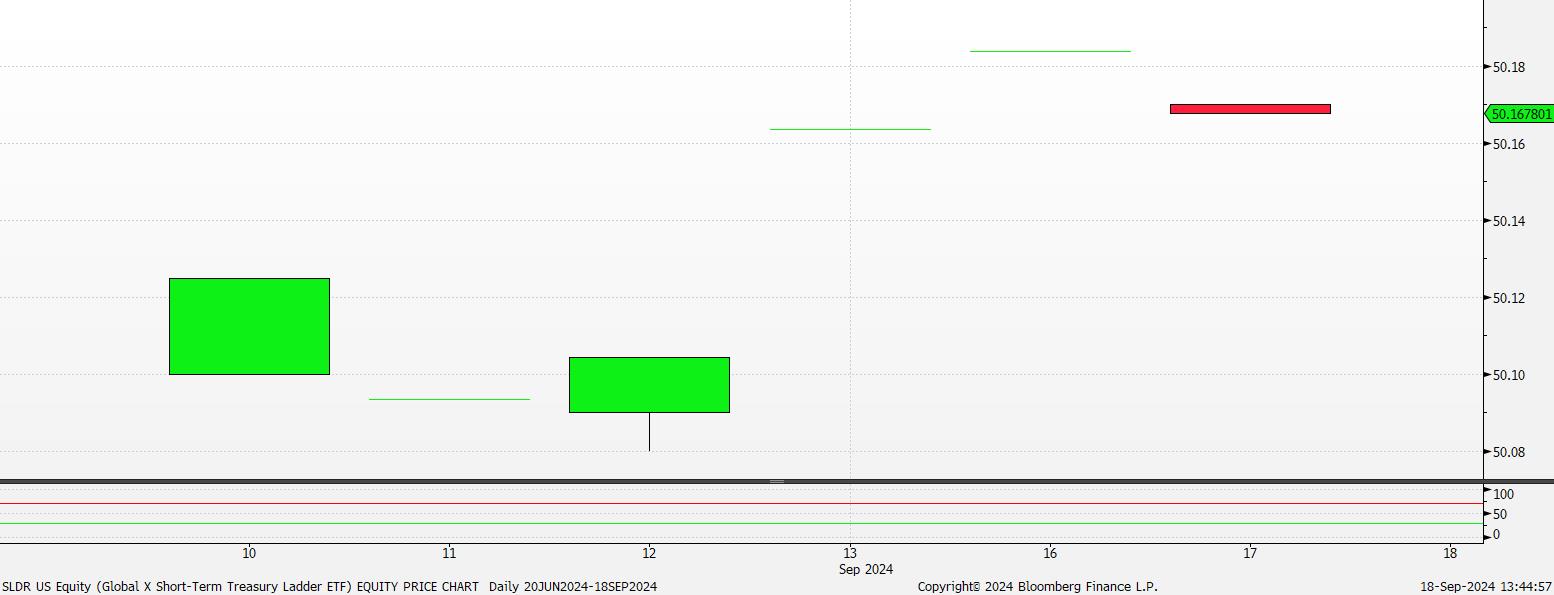Click date label 12 on the time axis
Viewport: 1554px width, 595px height.
coord(649,553)
